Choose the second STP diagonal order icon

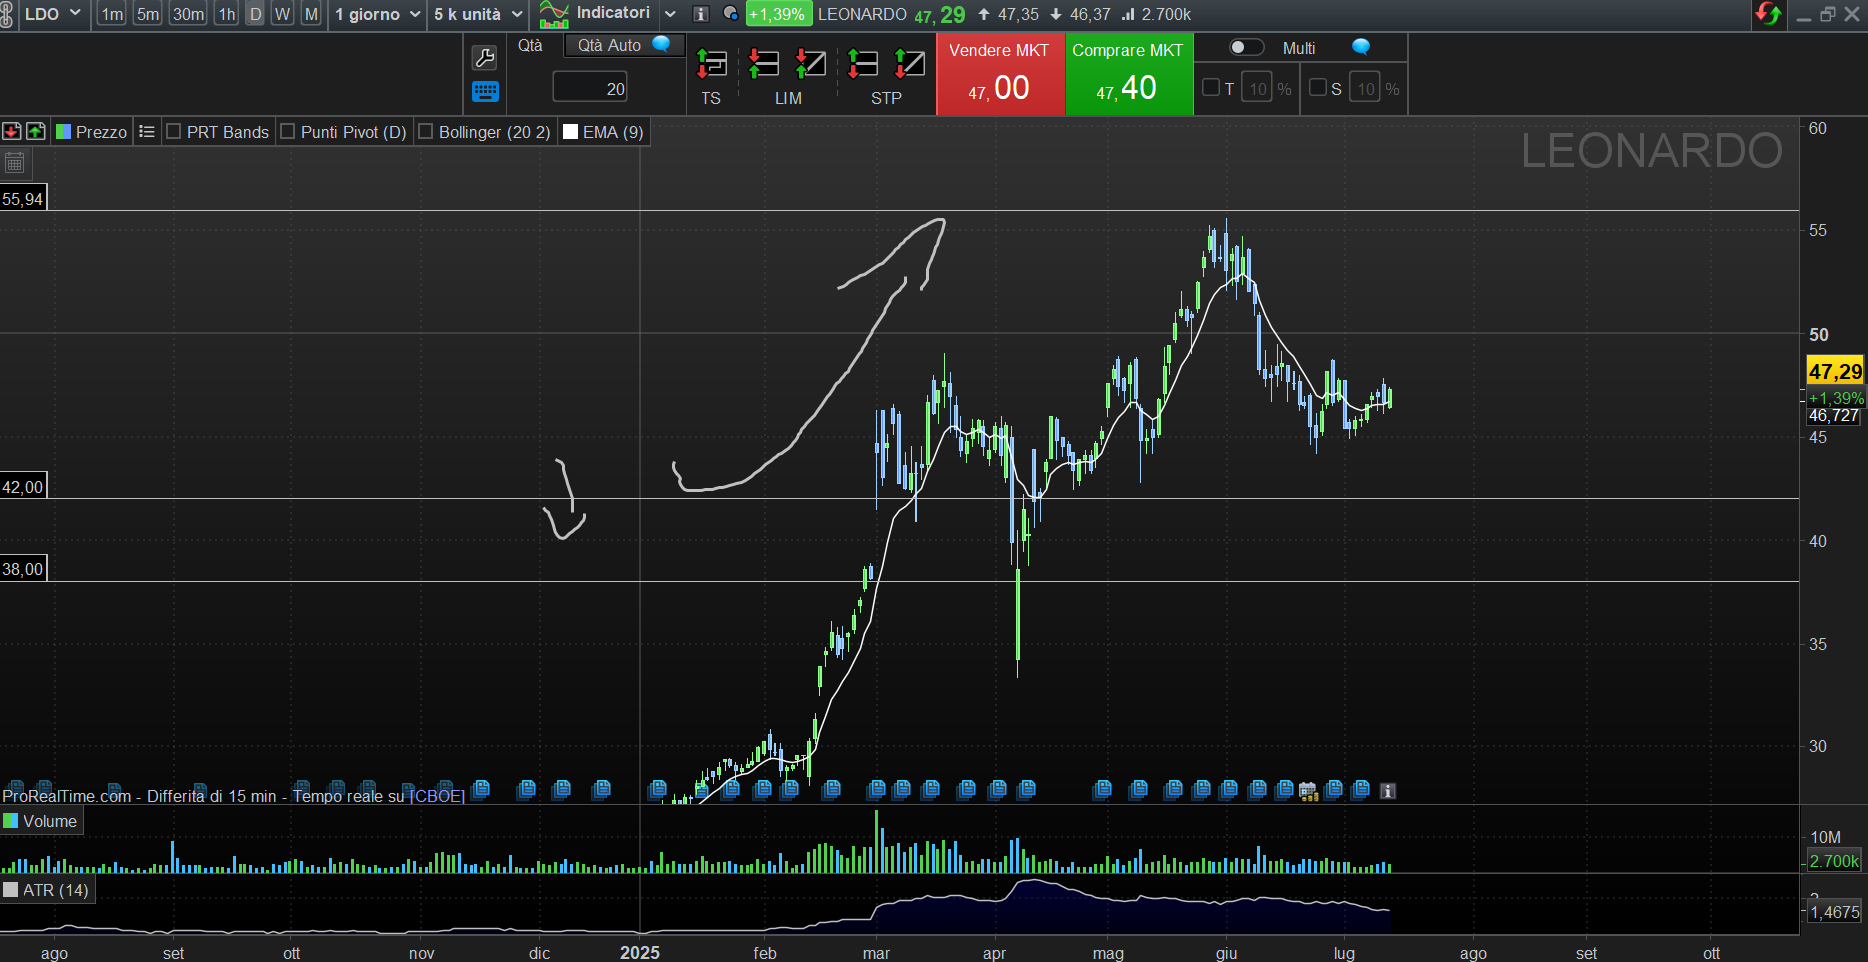pos(909,64)
